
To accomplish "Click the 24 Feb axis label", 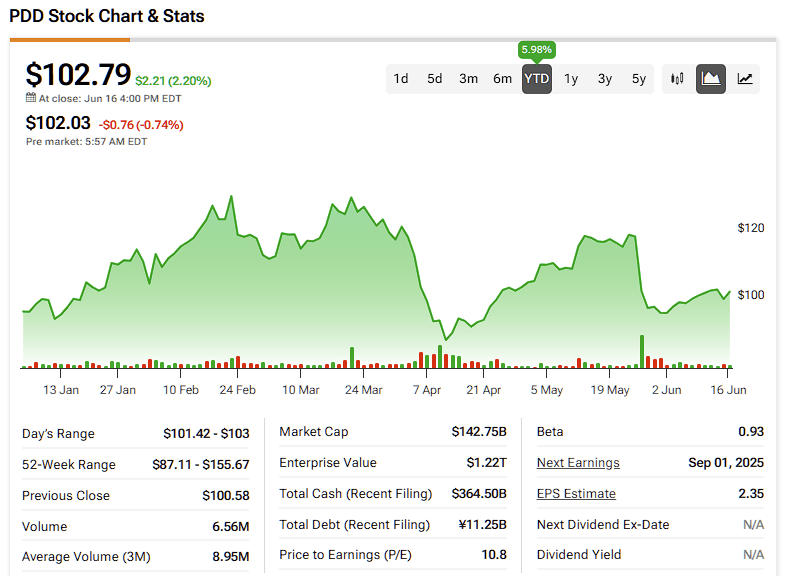I will [x=237, y=390].
